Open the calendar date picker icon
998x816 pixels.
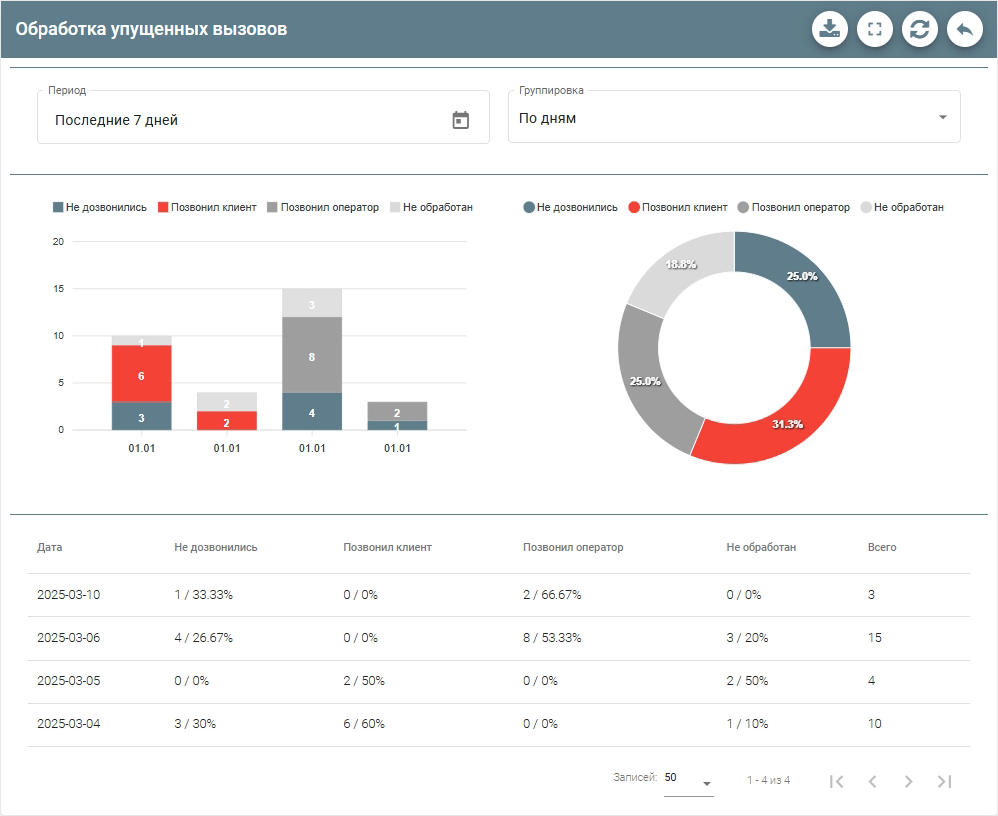[x=460, y=120]
